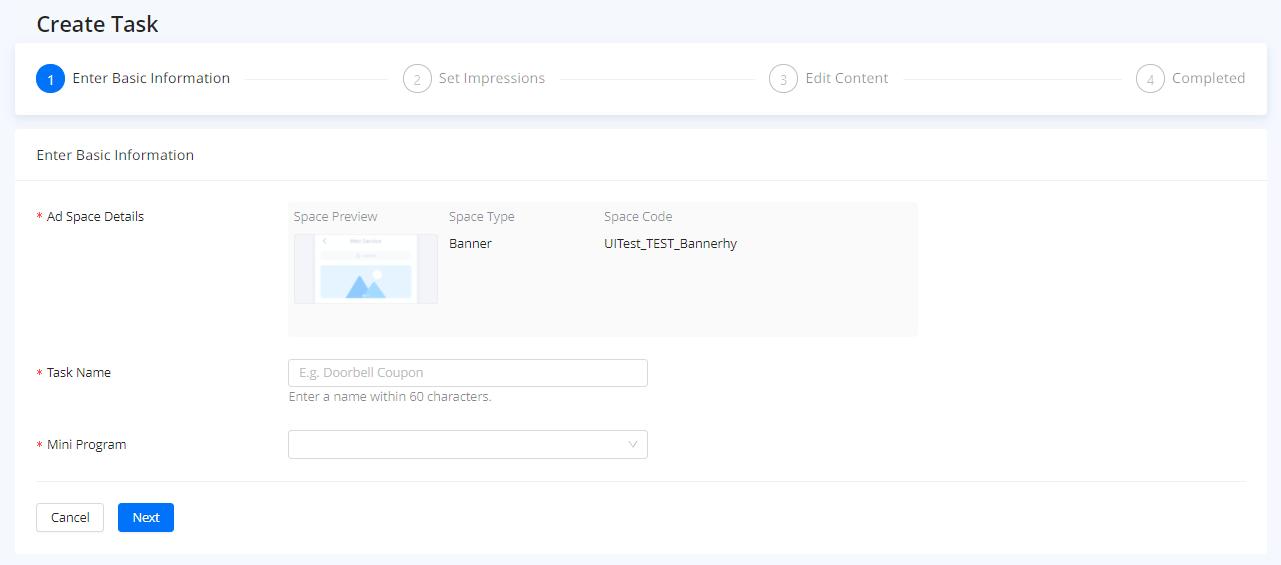Select the Enter Basic Information step label
Screen dimensions: 1281x565
tap(151, 78)
